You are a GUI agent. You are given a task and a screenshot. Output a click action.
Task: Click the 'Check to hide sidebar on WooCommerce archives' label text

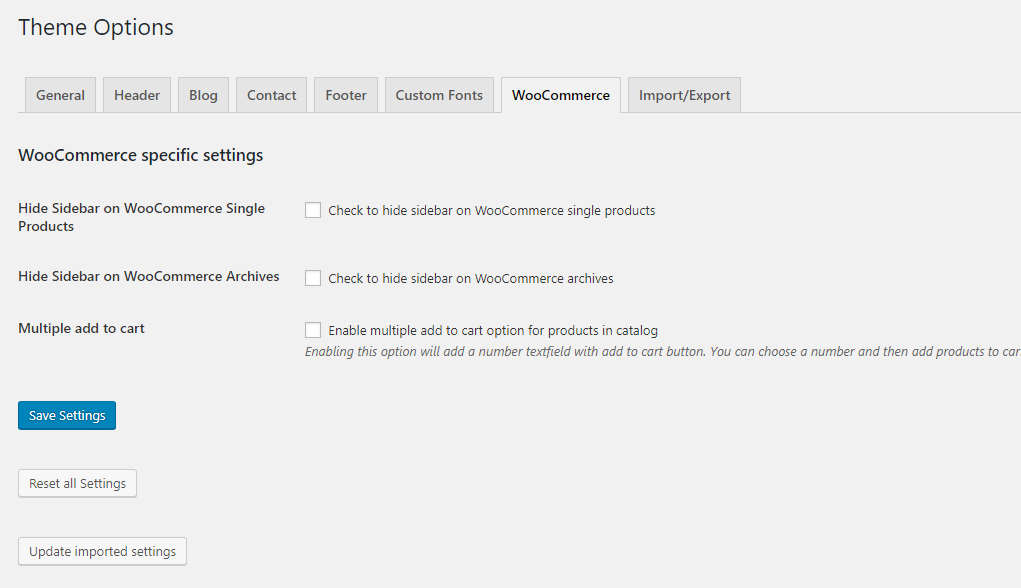(470, 278)
